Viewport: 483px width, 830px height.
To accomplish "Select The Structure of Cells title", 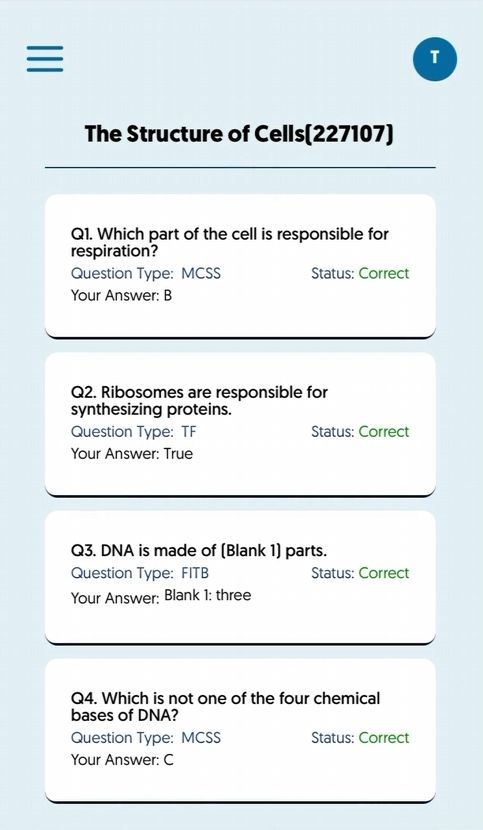I will (x=239, y=134).
